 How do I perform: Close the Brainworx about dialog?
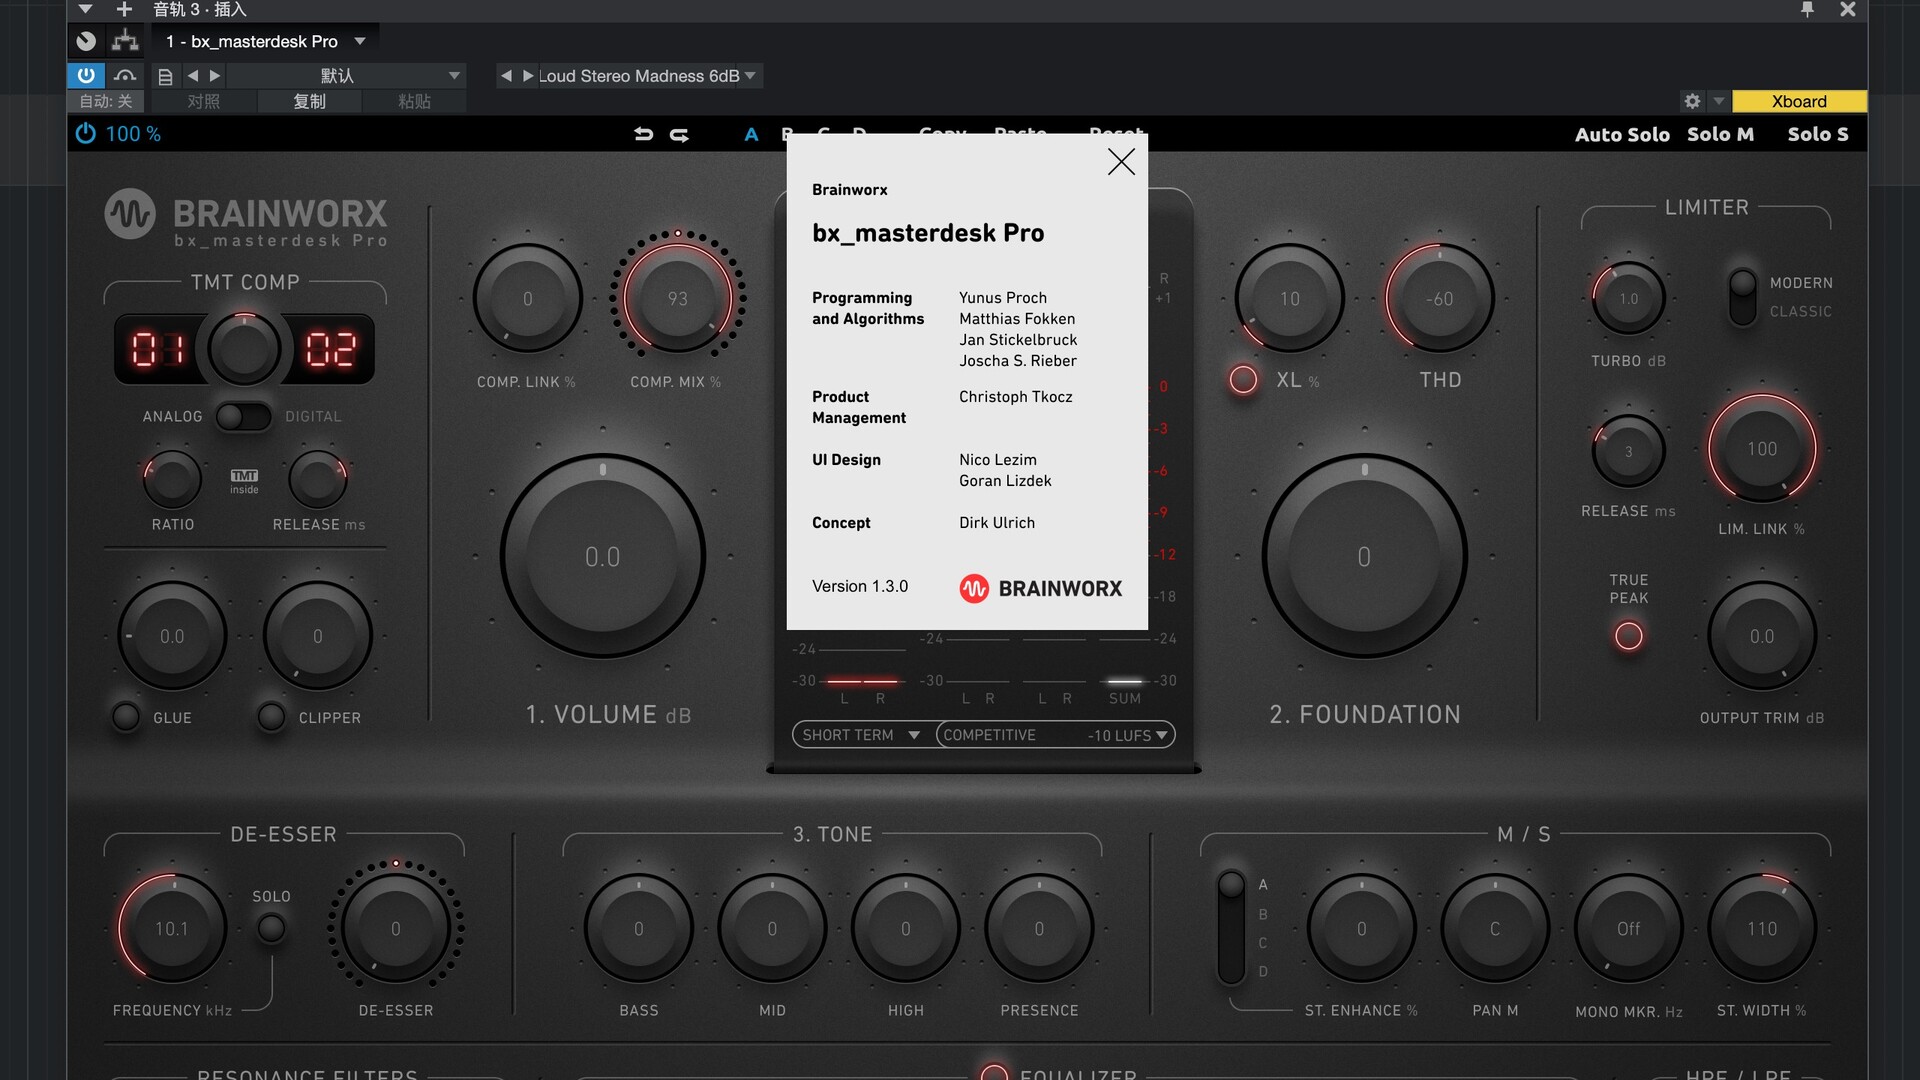pyautogui.click(x=1121, y=162)
